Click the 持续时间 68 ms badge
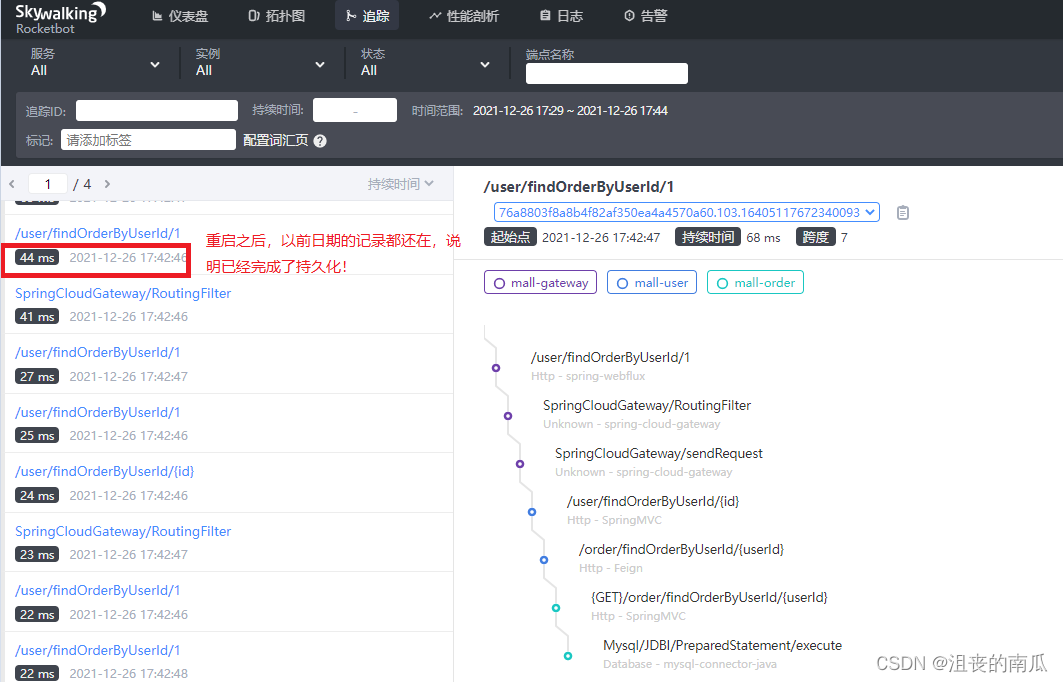 tap(707, 237)
